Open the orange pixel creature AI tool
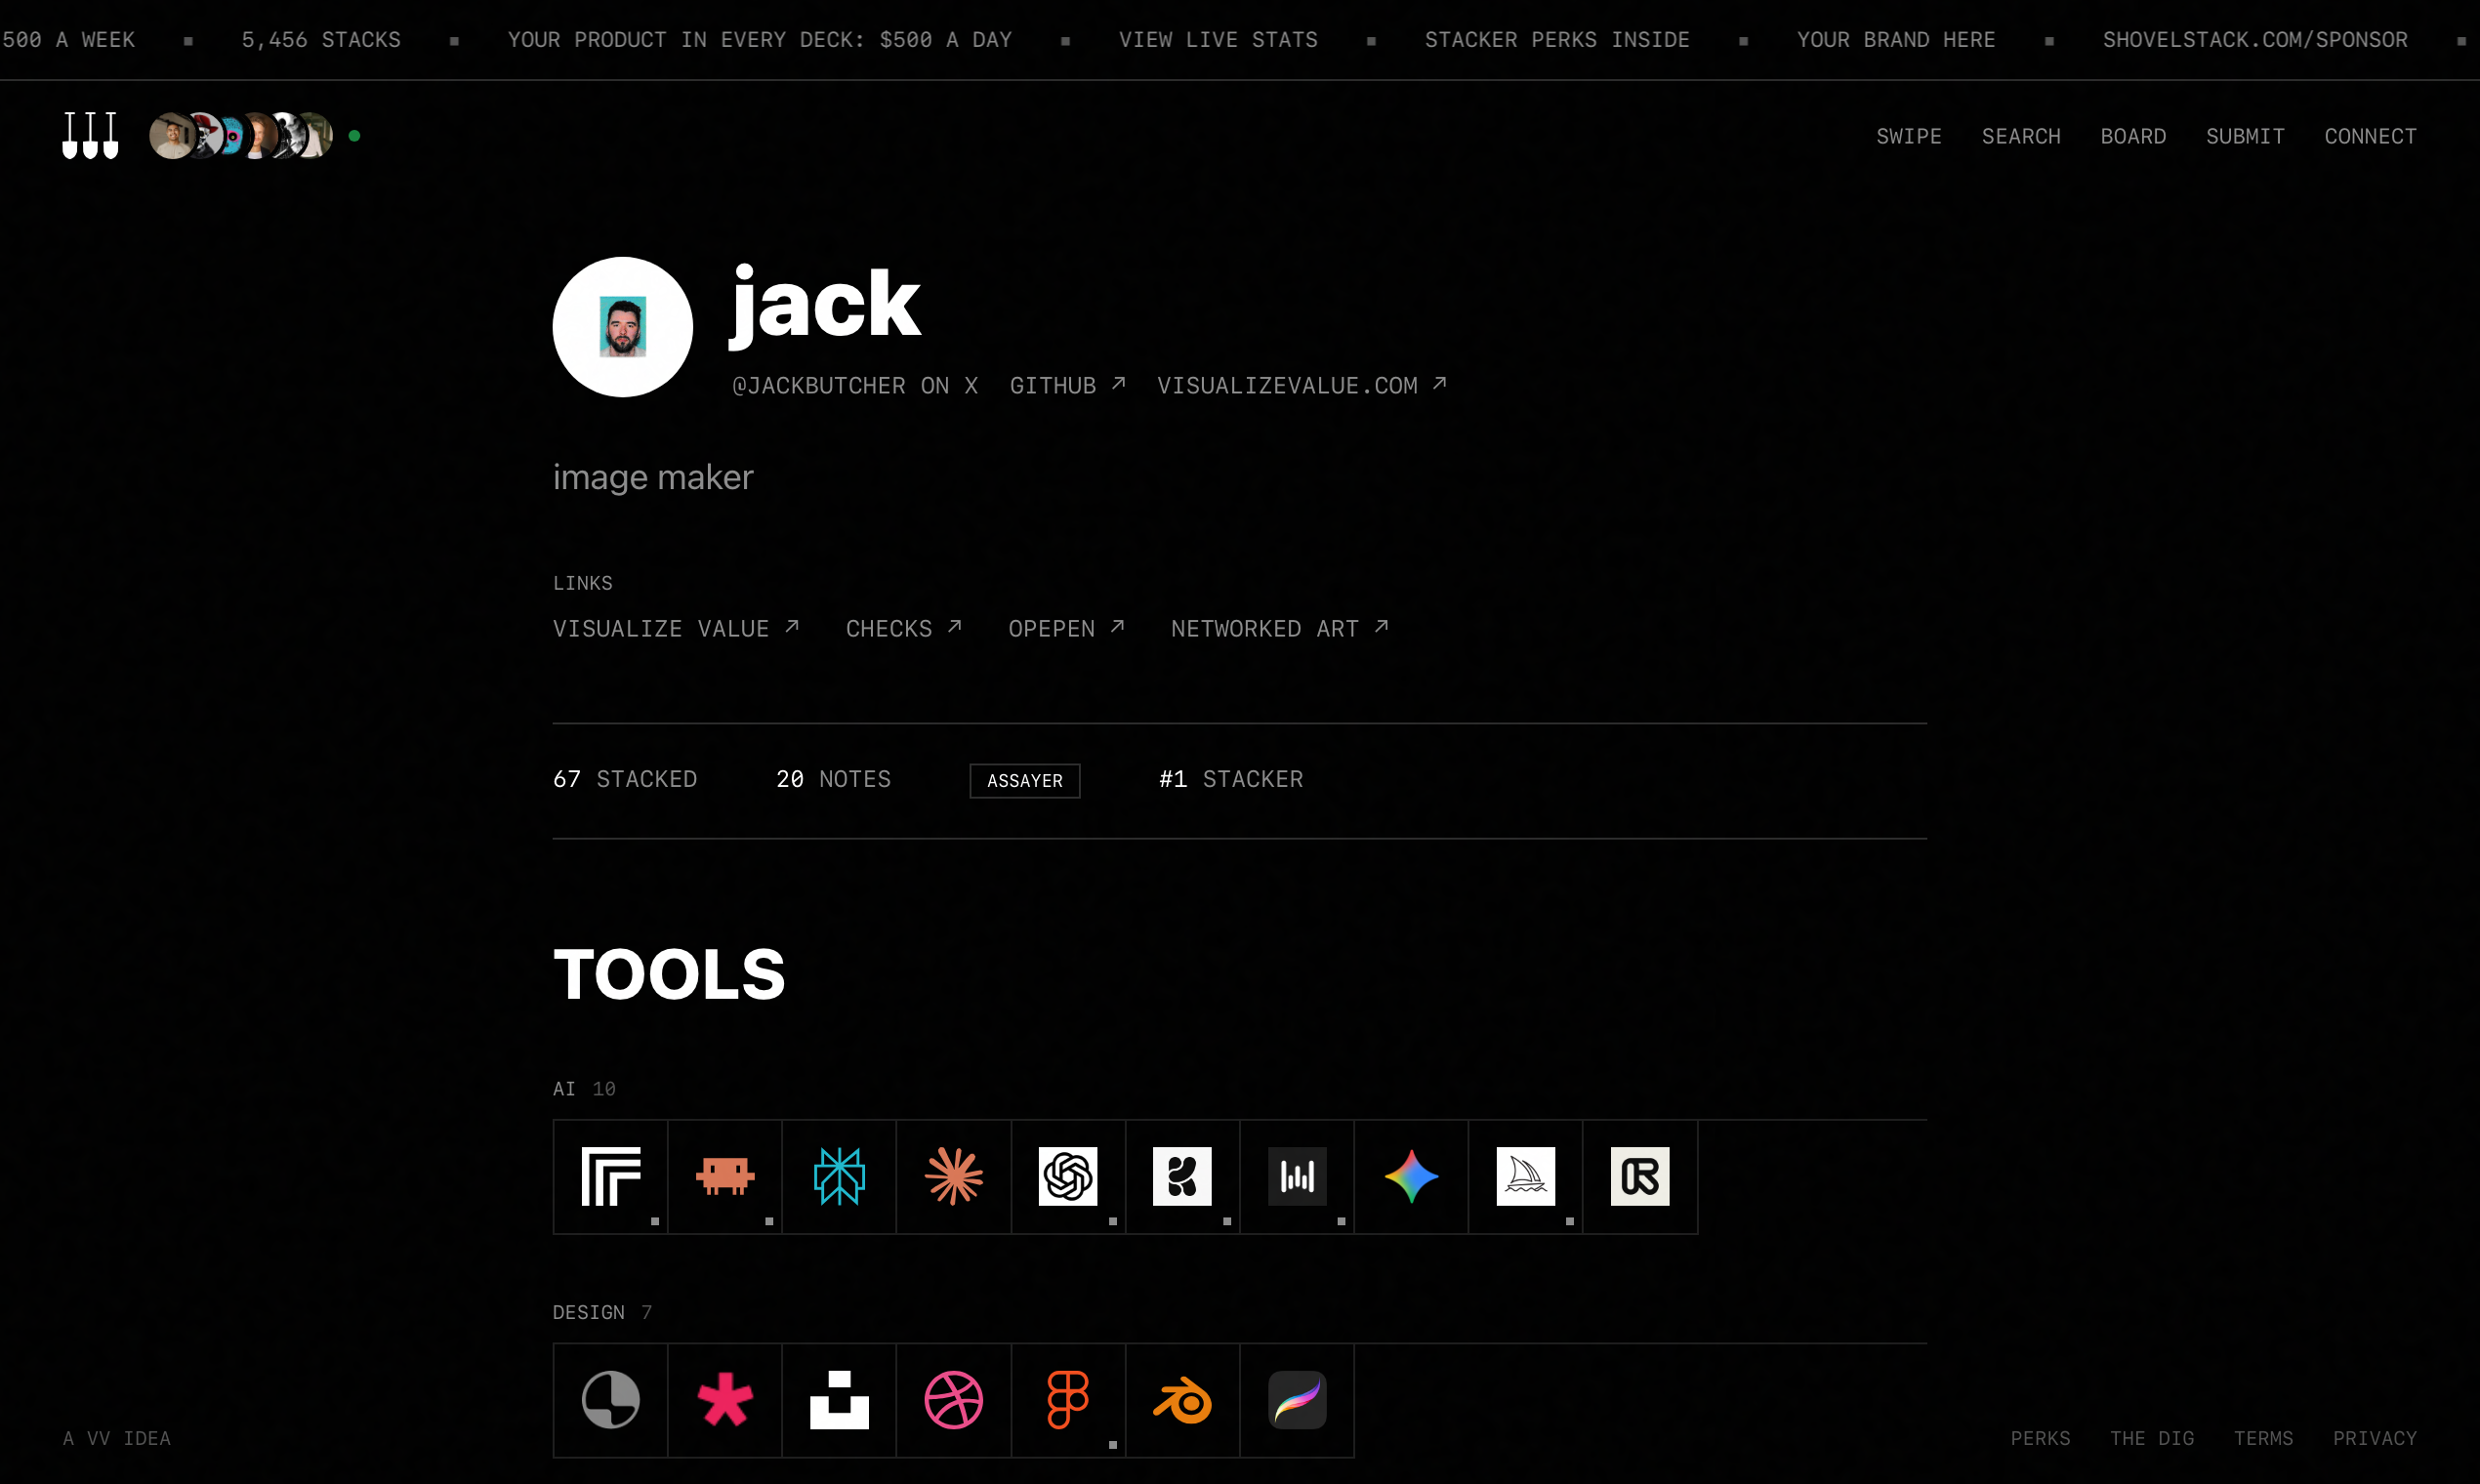The height and width of the screenshot is (1484, 2480). 725,1176
